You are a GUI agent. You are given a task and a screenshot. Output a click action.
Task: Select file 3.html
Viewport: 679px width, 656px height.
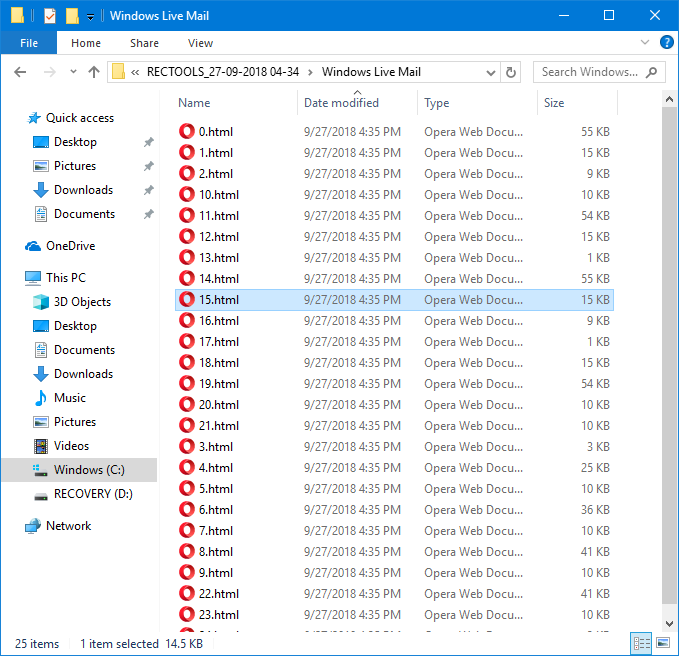pos(216,446)
